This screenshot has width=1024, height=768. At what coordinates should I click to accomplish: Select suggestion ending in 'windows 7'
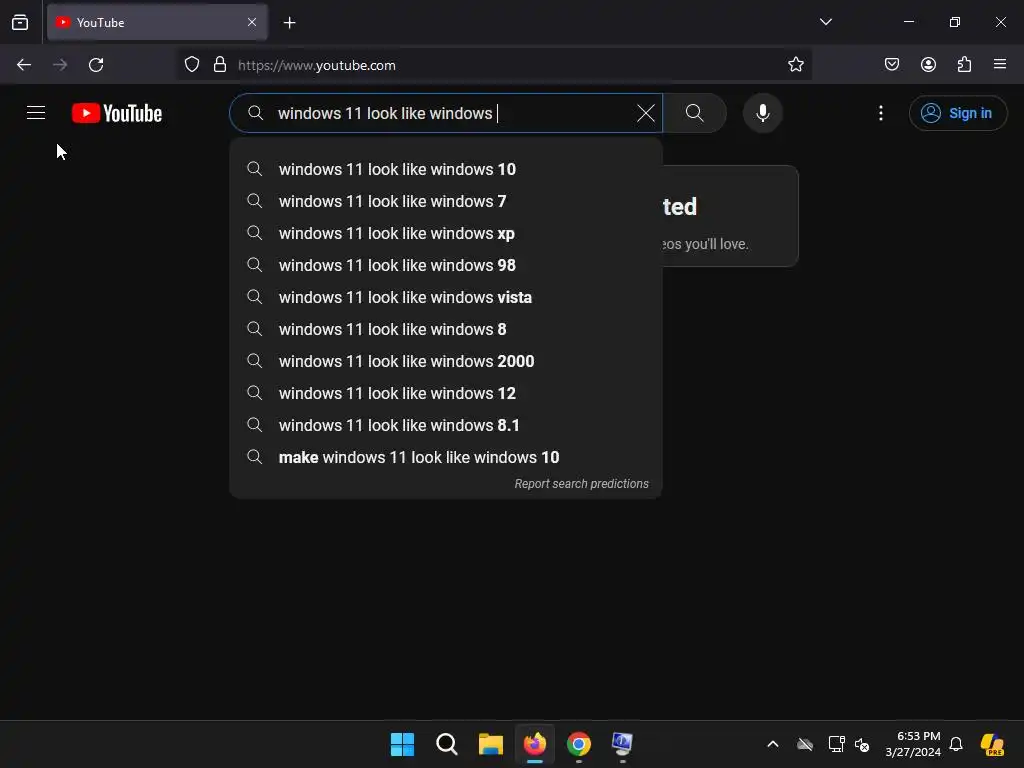point(446,201)
